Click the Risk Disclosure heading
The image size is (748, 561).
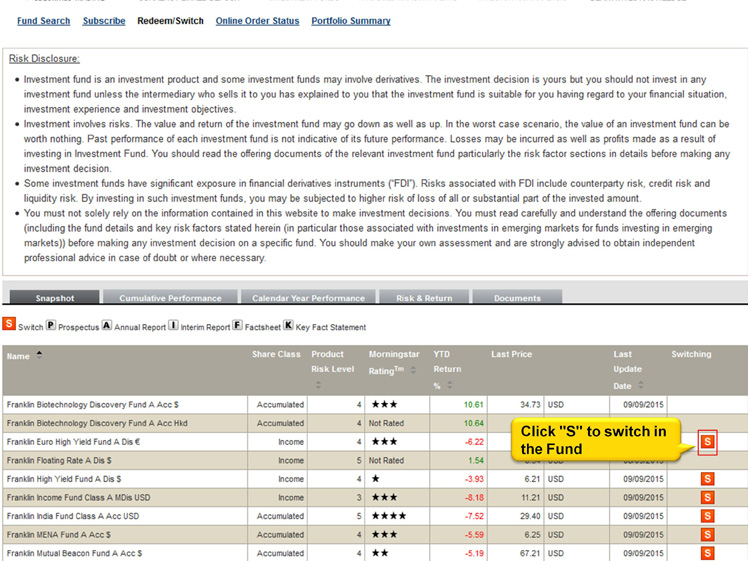(44, 59)
